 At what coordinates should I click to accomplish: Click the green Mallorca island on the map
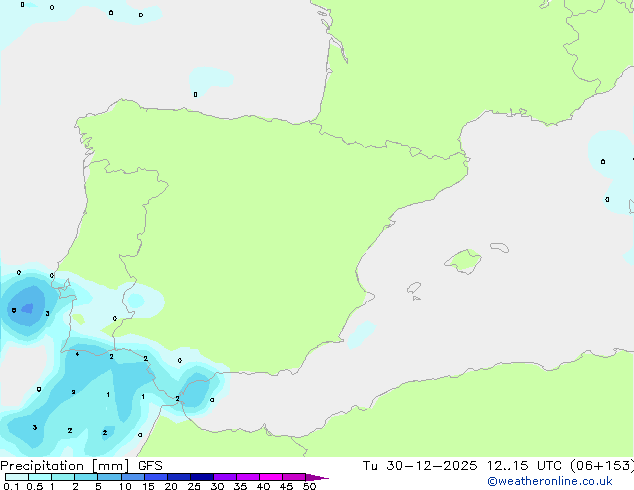coord(463,262)
